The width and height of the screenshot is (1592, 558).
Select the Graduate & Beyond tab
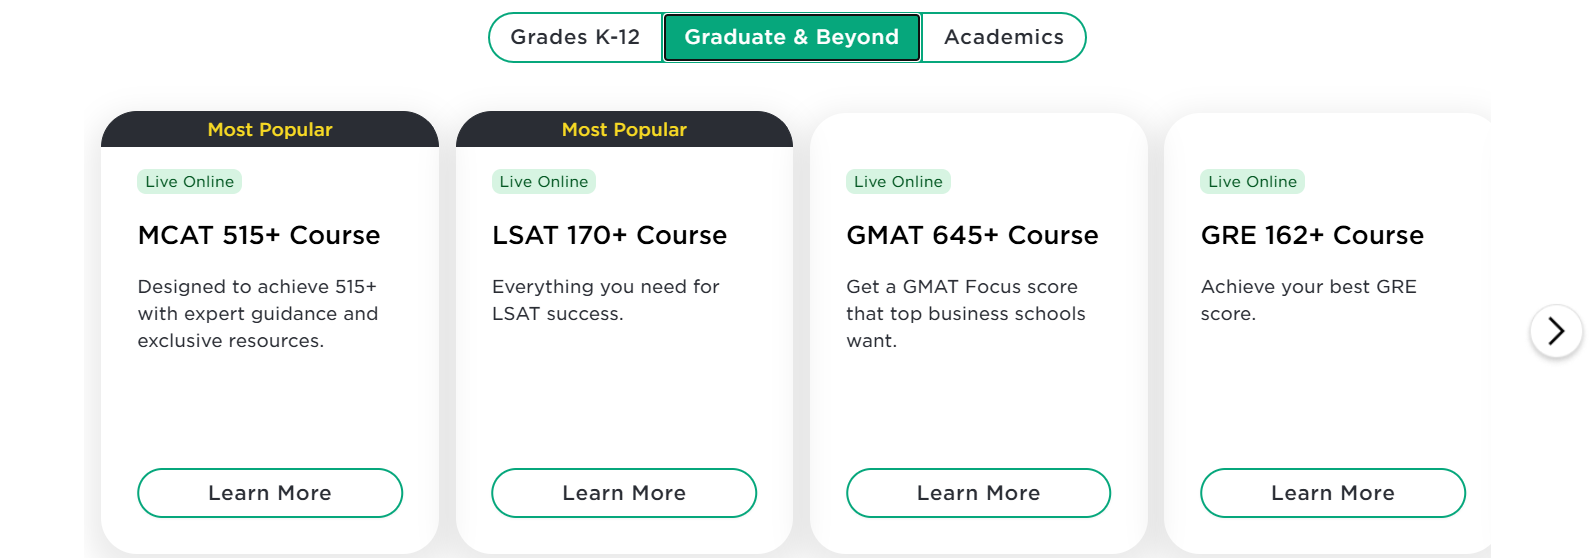pyautogui.click(x=791, y=38)
